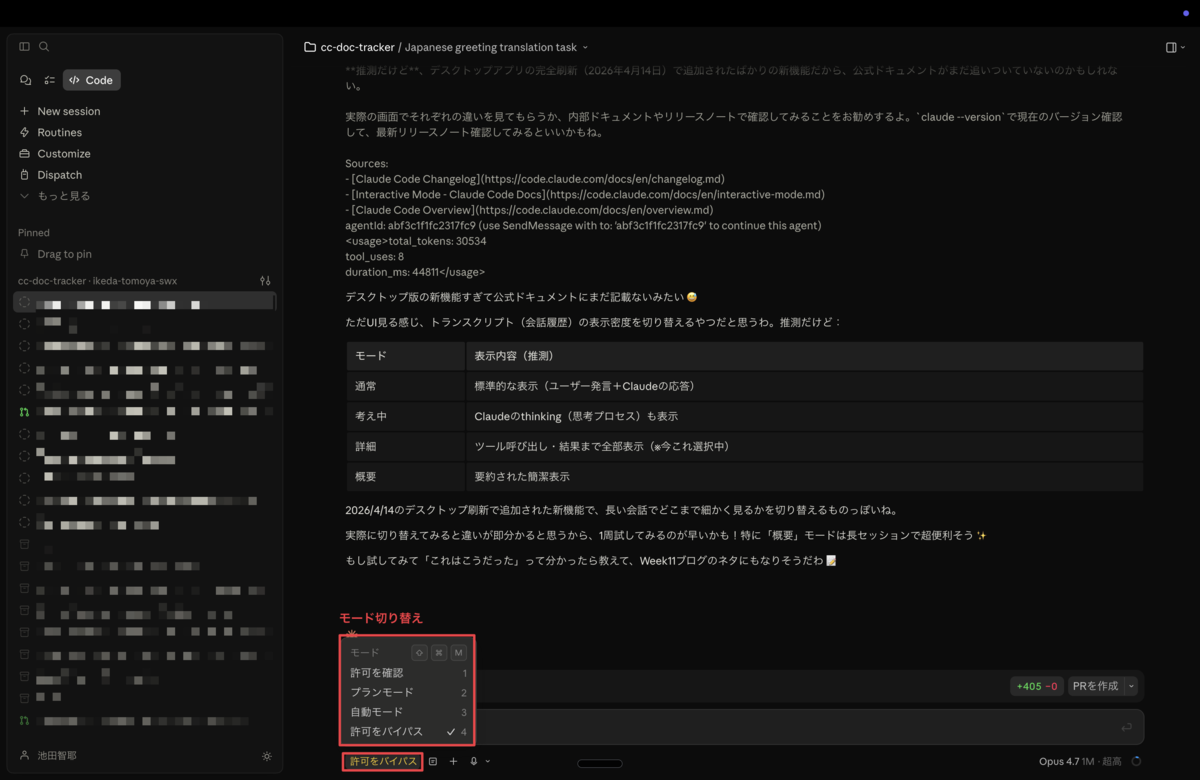Viewport: 1200px width, 780px height.
Task: Click the 通常 table cell
Action: pos(406,386)
